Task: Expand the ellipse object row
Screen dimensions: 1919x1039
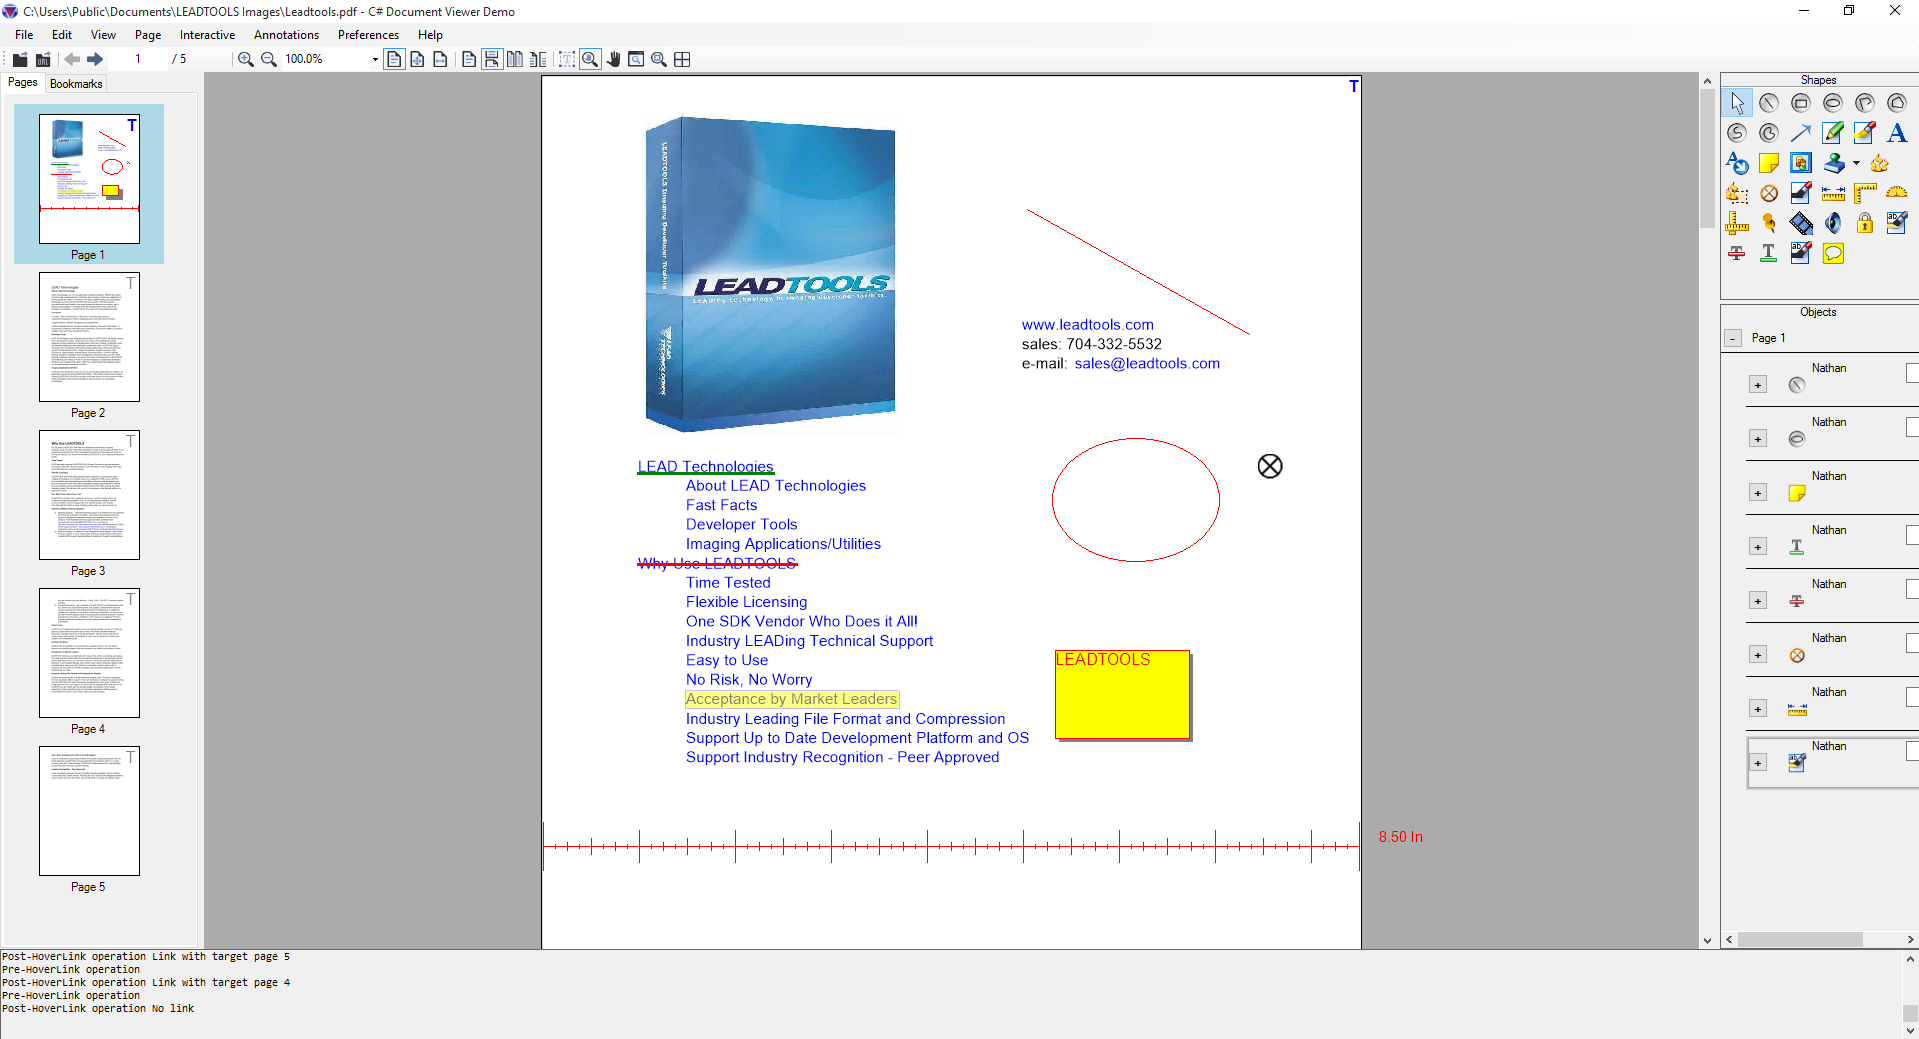Action: [x=1758, y=439]
